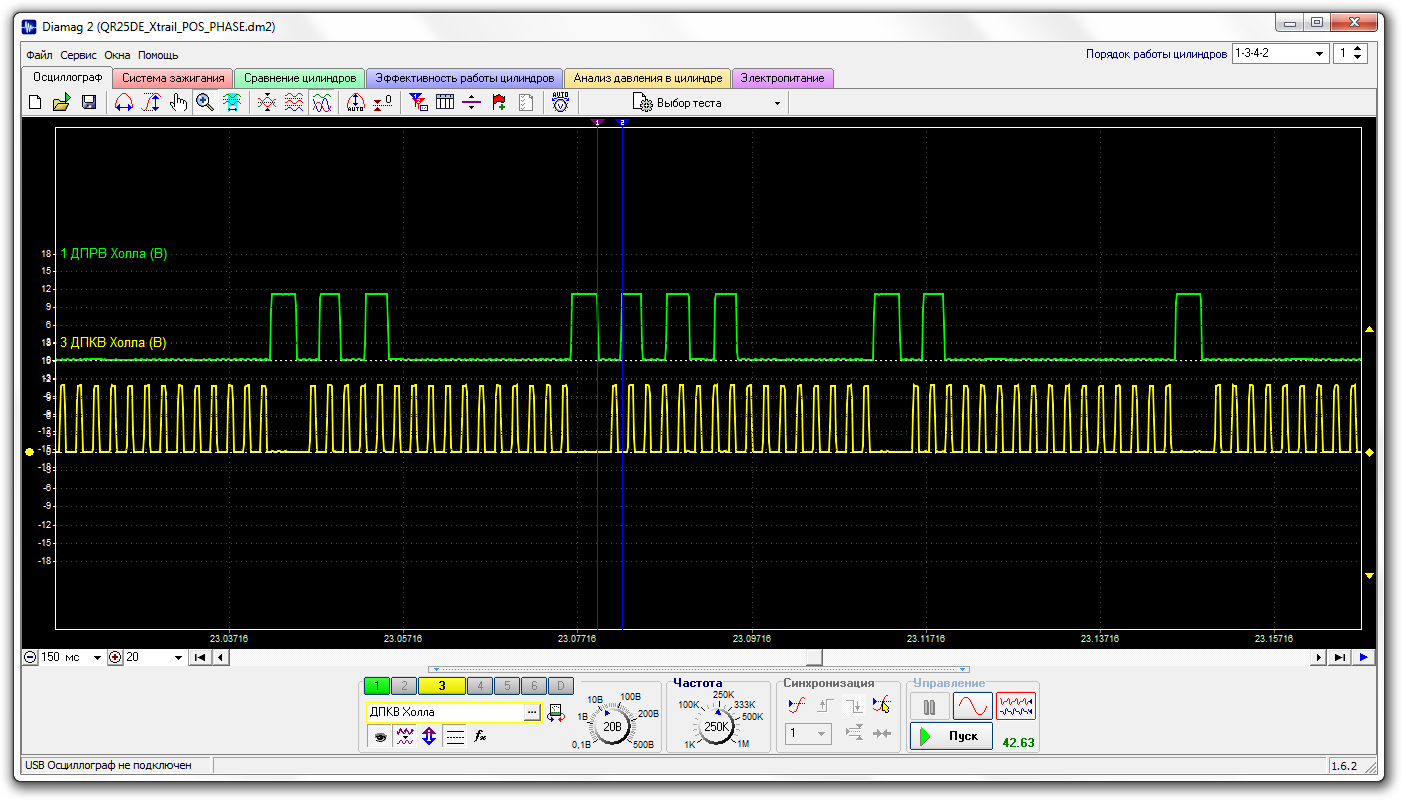Click the manual trigger cursor icon

click(x=881, y=705)
